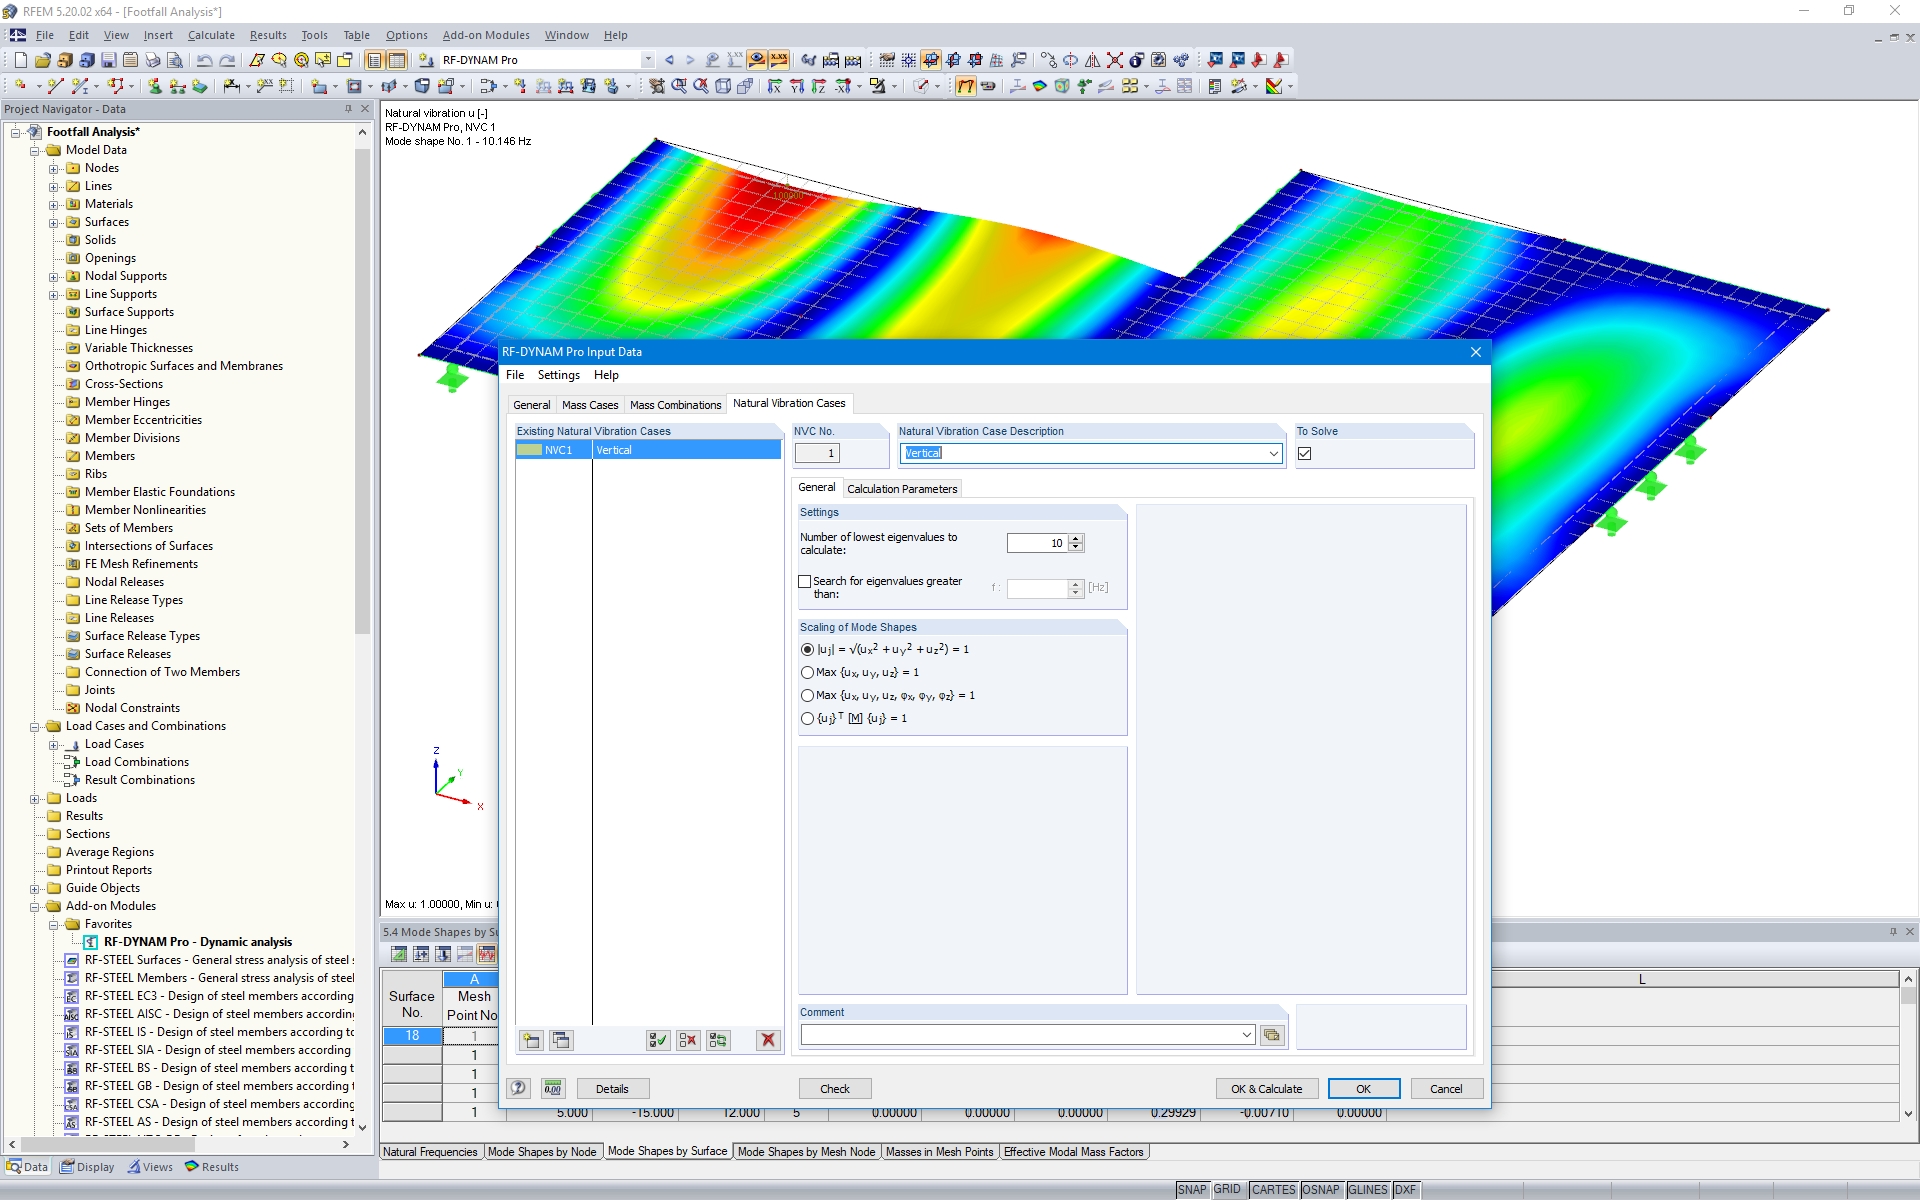1920x1200 pixels.
Task: Increase lowest eigenvalues count with the stepper
Action: (x=1076, y=537)
